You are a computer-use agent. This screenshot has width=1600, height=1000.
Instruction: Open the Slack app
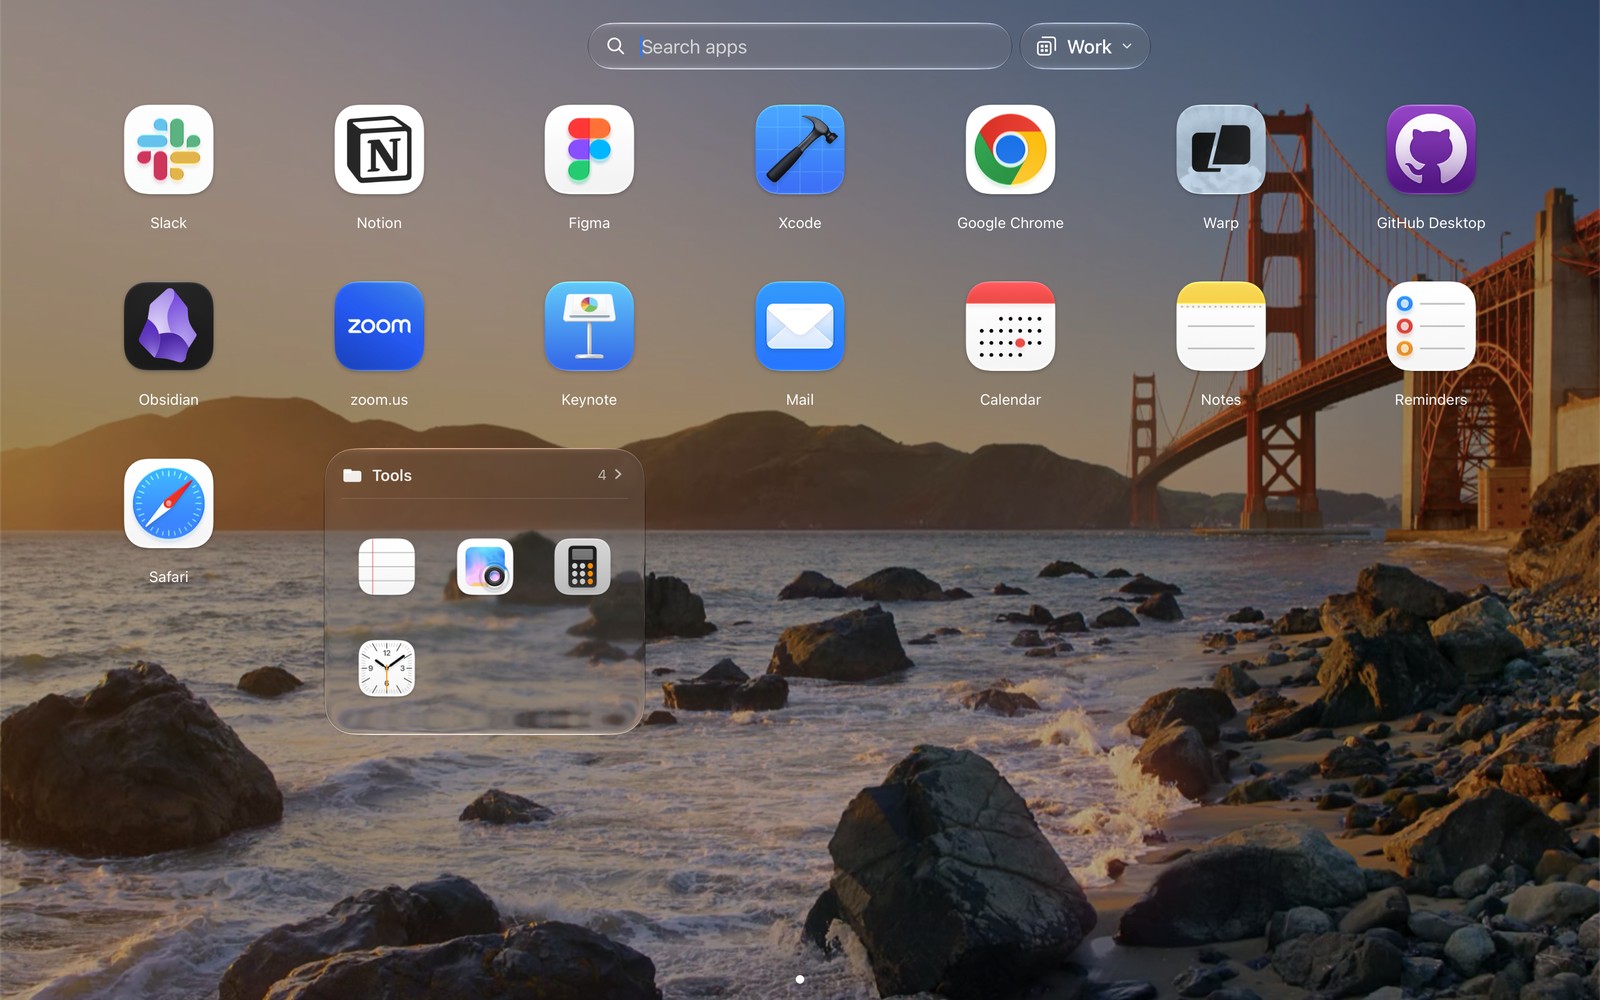pos(168,150)
